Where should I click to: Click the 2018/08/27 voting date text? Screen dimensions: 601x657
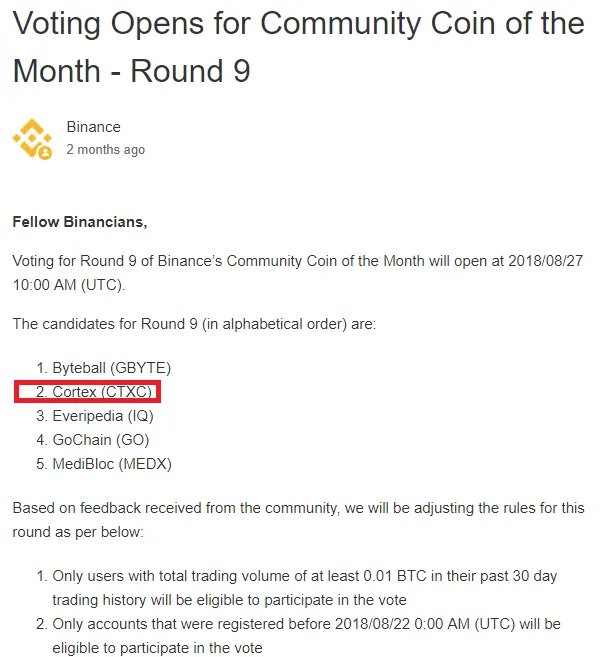coord(546,261)
